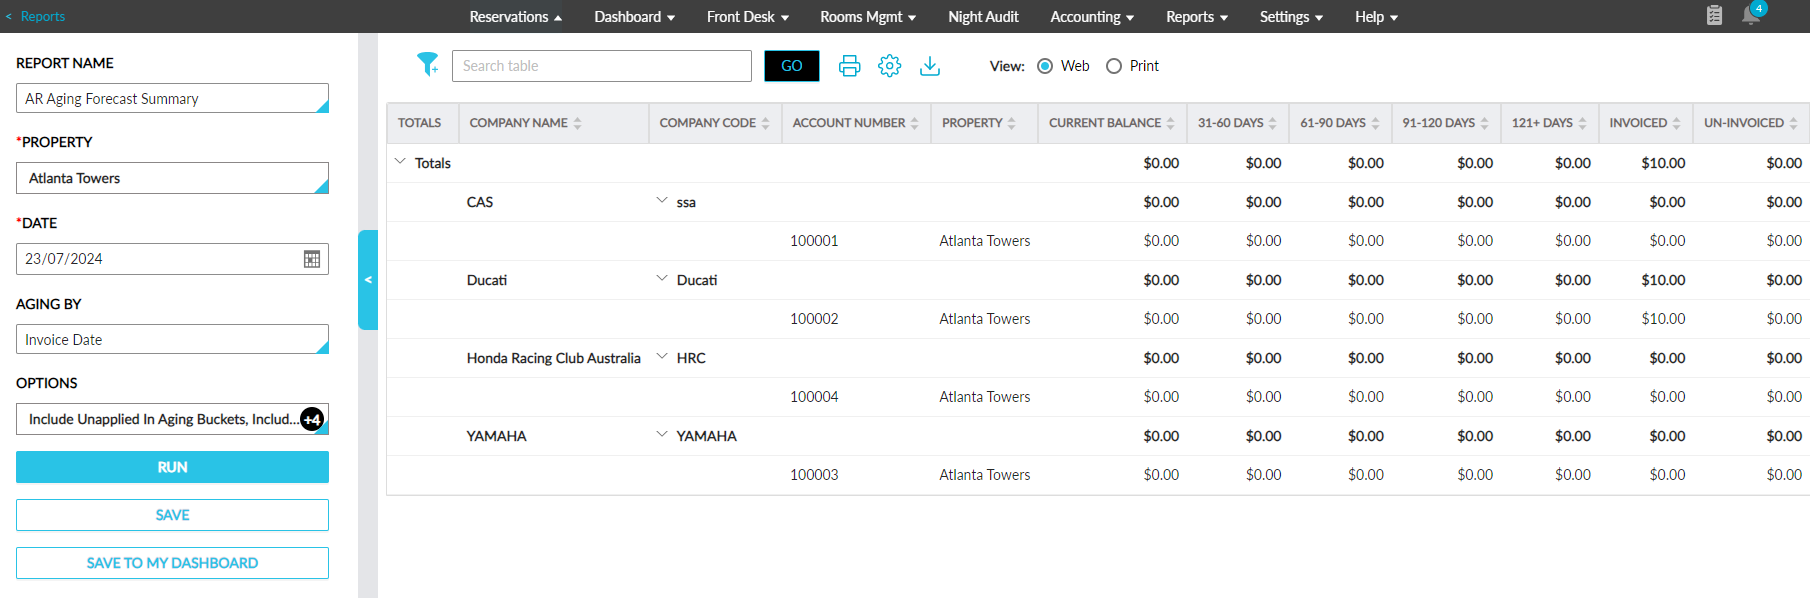Collapse the Totals row

point(400,161)
